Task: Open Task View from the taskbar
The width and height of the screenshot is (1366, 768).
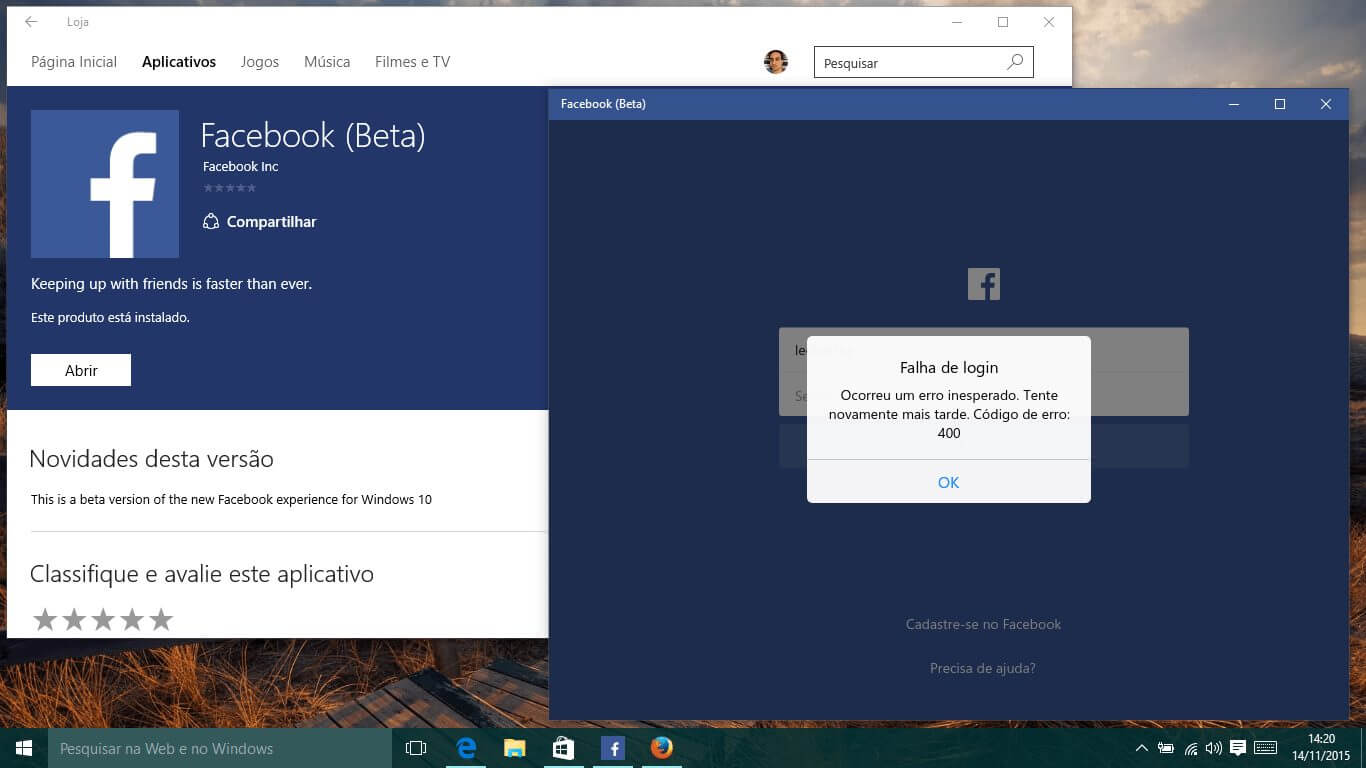Action: click(x=416, y=748)
